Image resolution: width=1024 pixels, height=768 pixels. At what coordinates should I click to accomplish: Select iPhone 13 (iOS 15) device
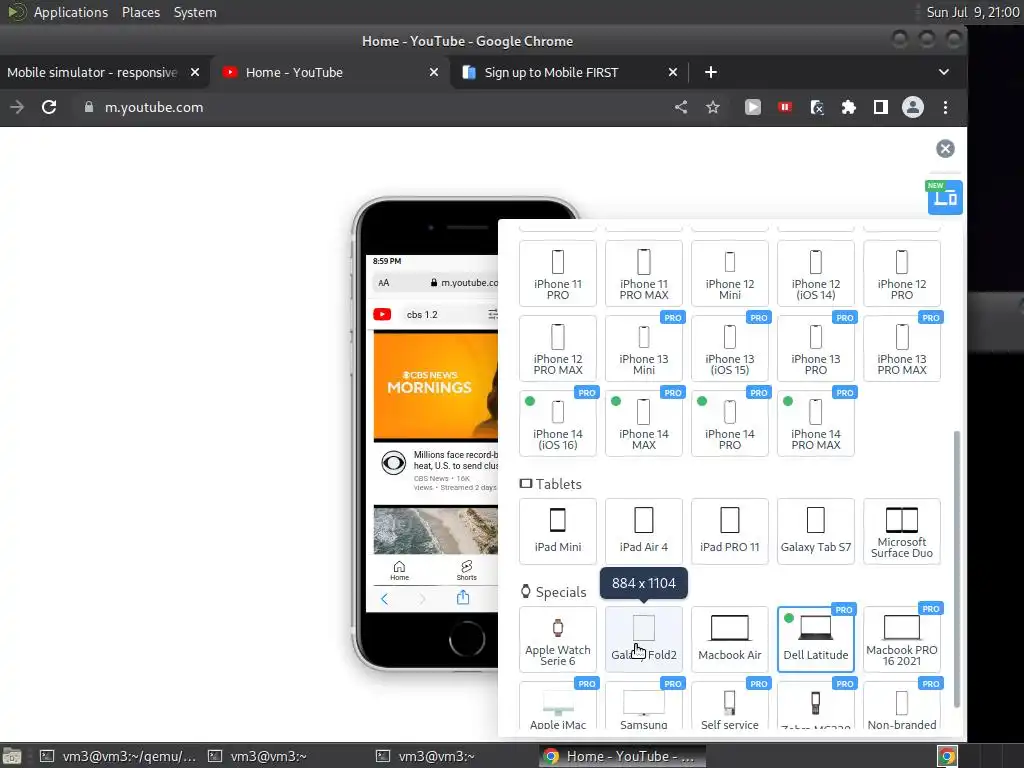(x=729, y=349)
